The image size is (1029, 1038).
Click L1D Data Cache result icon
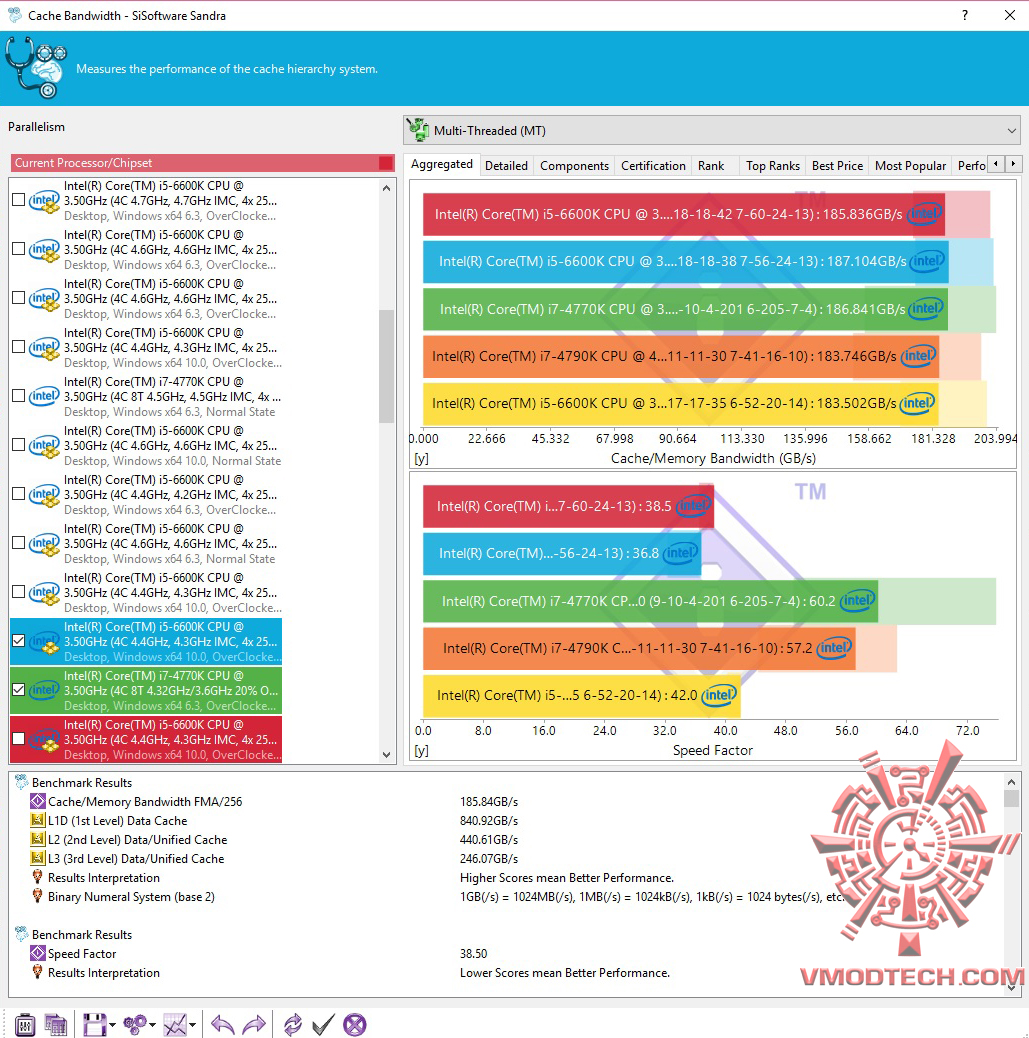[x=38, y=820]
